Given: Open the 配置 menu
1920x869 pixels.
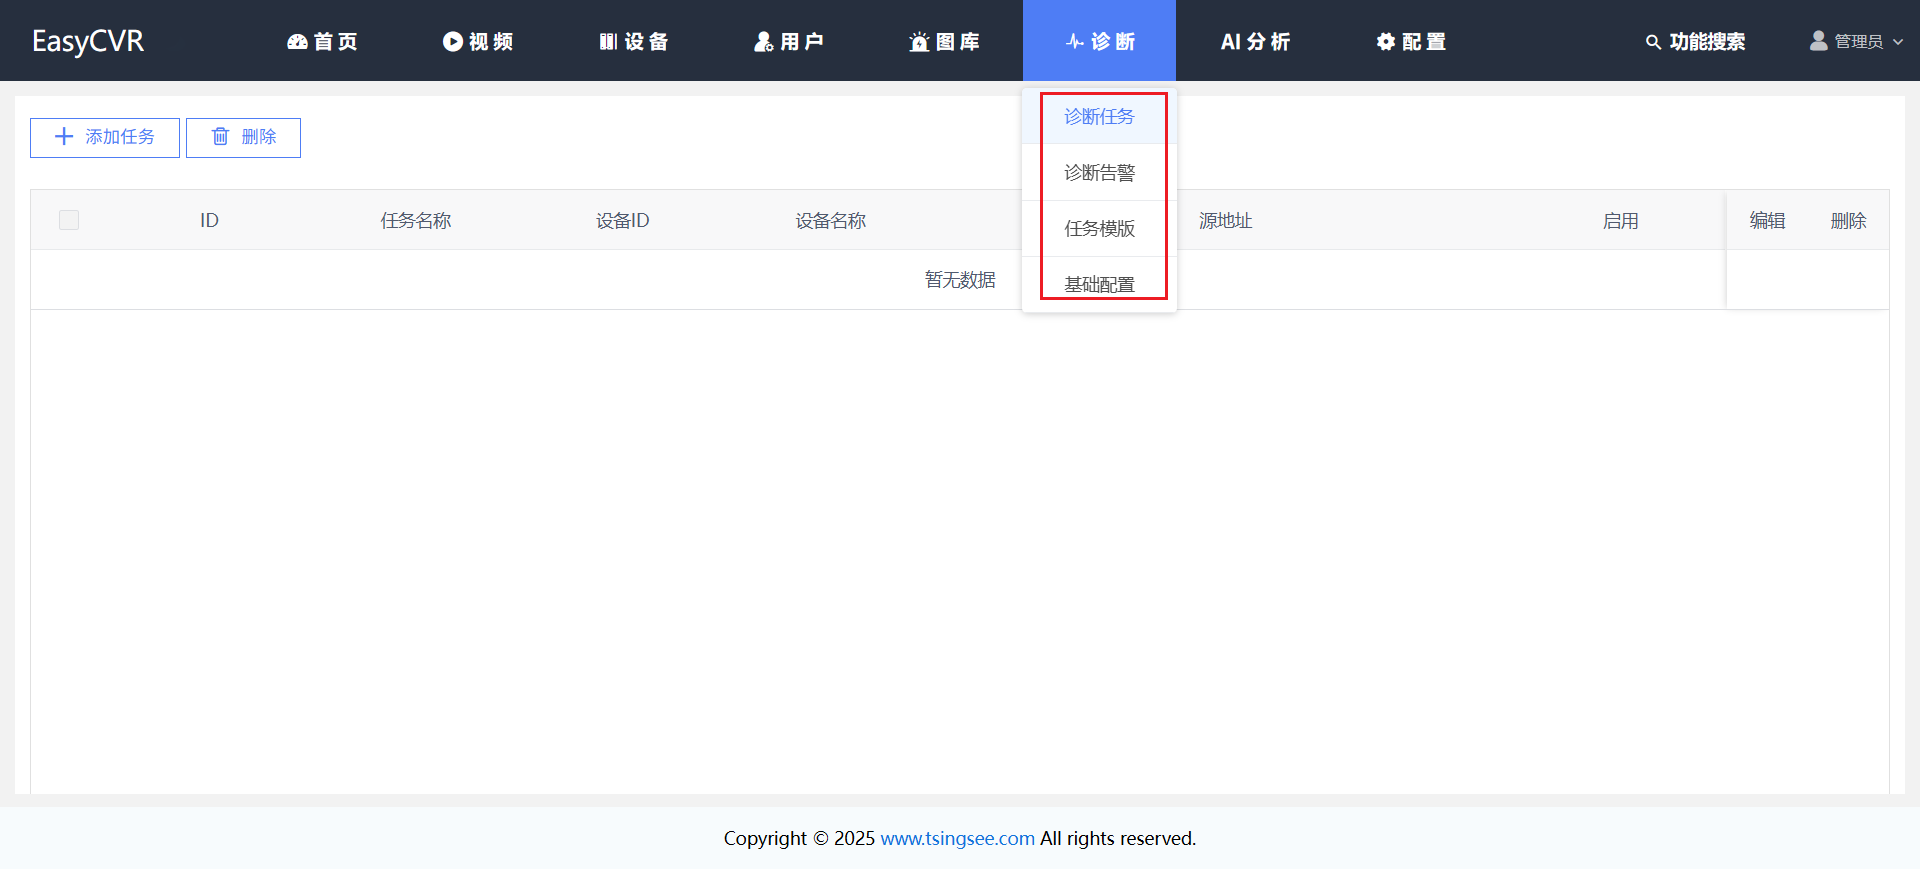Looking at the screenshot, I should 1411,42.
